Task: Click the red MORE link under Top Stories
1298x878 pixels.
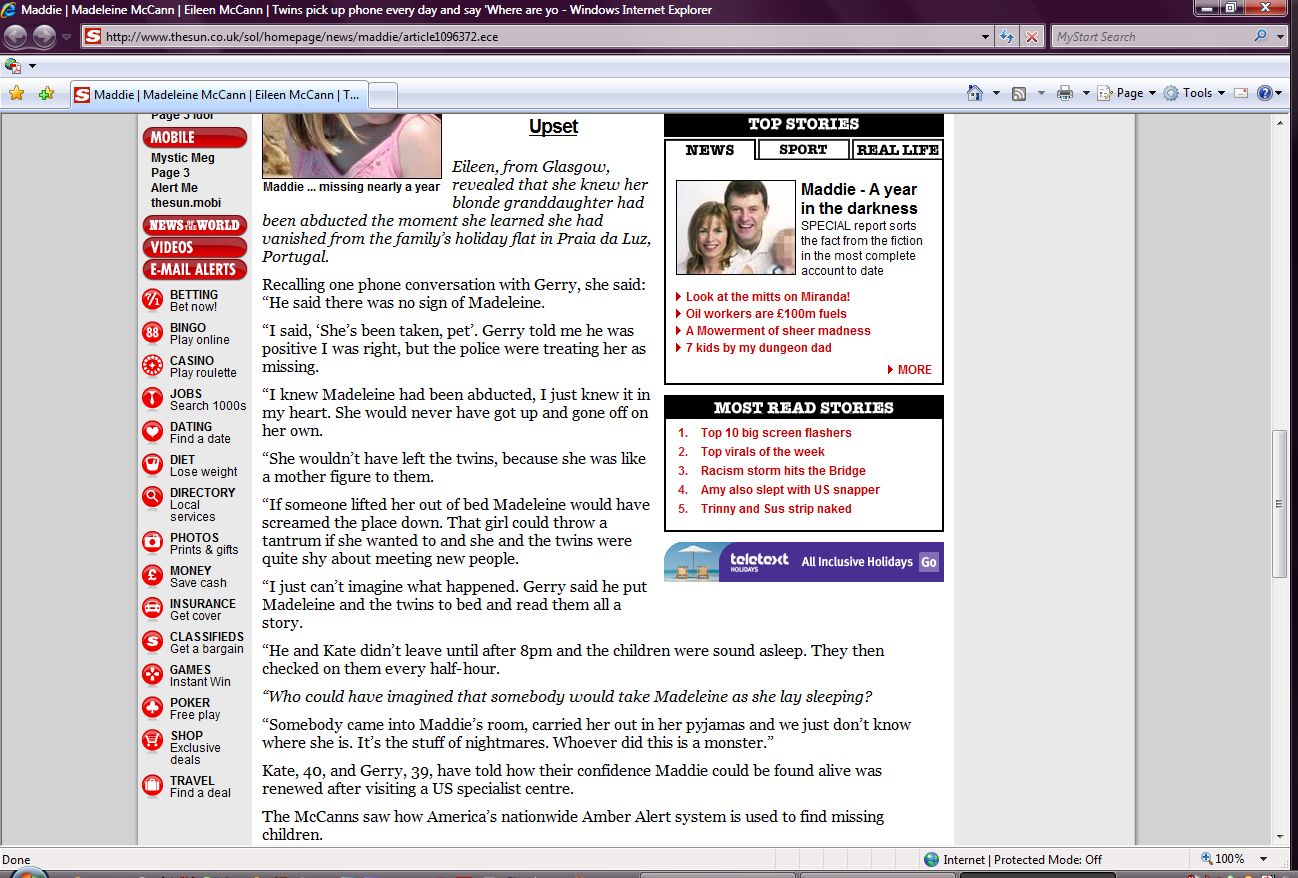Action: tap(912, 370)
